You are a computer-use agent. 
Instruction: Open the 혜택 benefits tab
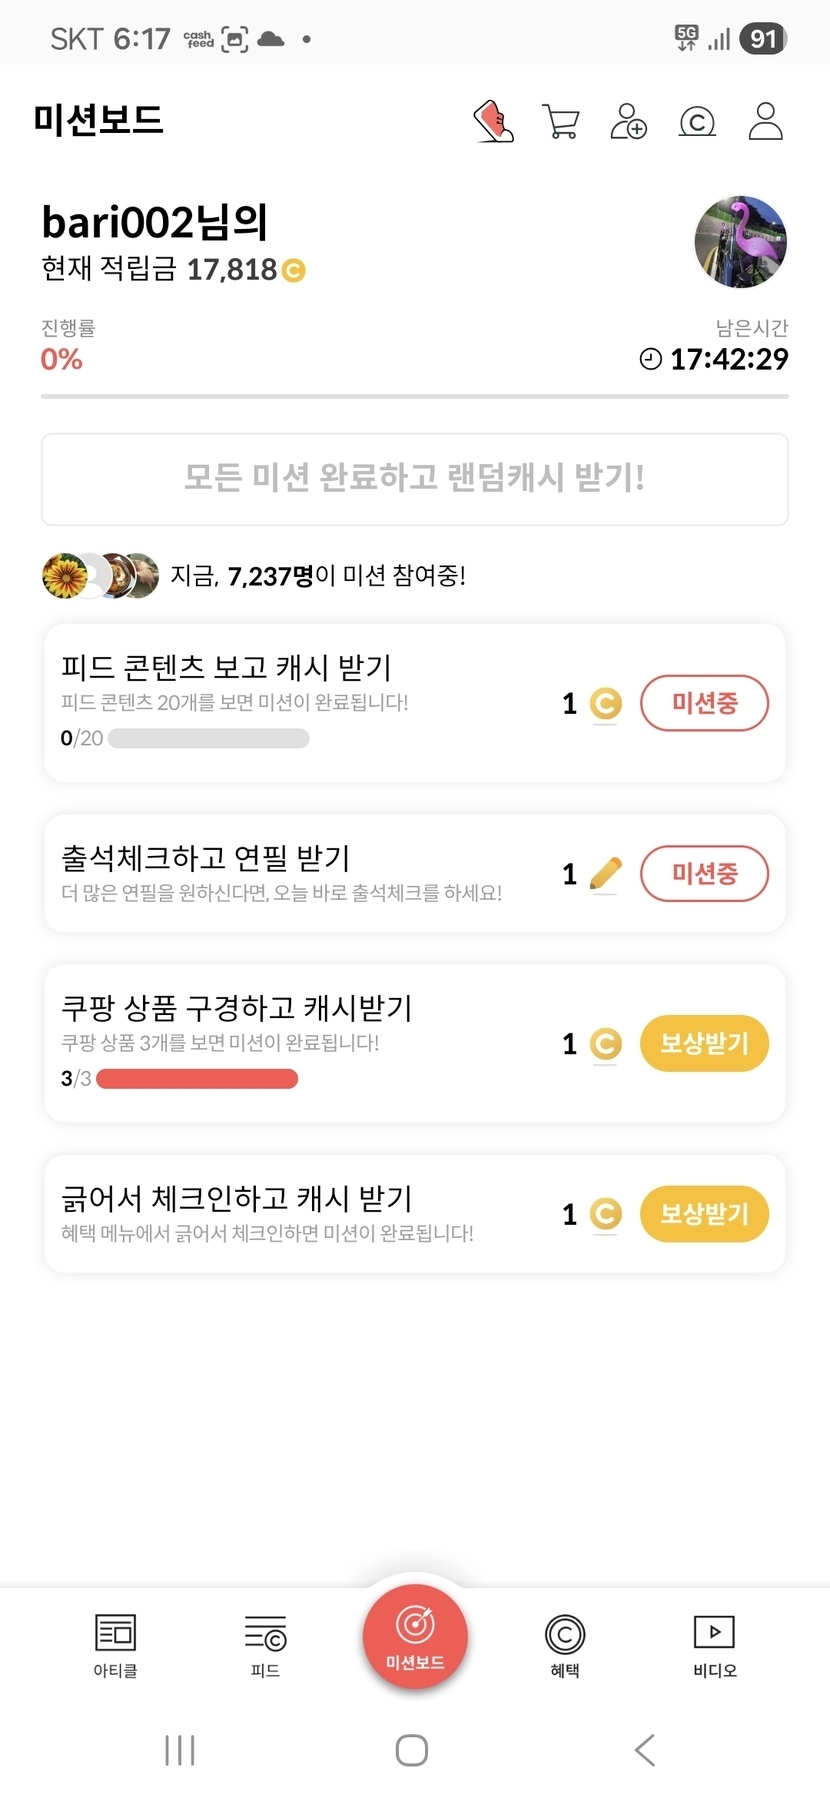[565, 1645]
